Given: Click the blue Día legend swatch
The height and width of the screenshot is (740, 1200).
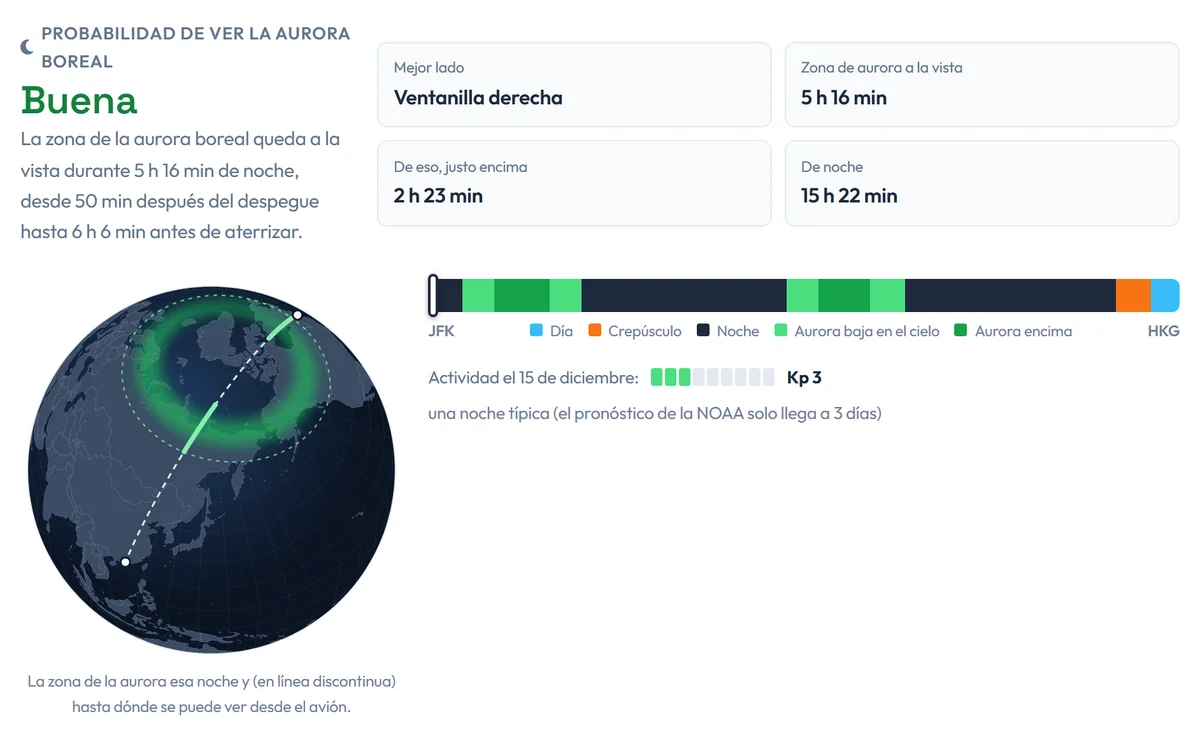Looking at the screenshot, I should 536,331.
